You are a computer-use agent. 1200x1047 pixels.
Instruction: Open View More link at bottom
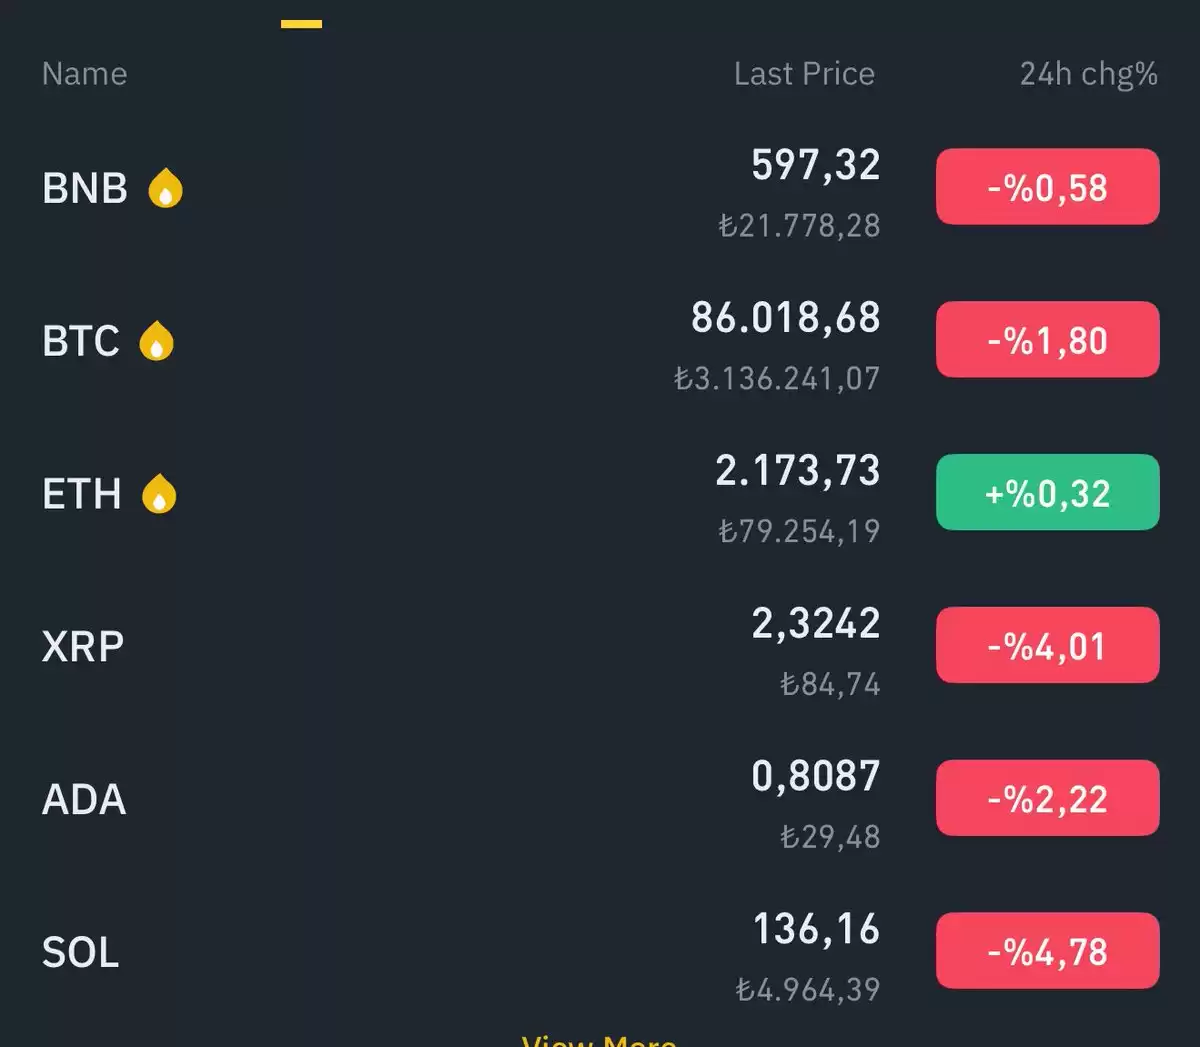599,1040
